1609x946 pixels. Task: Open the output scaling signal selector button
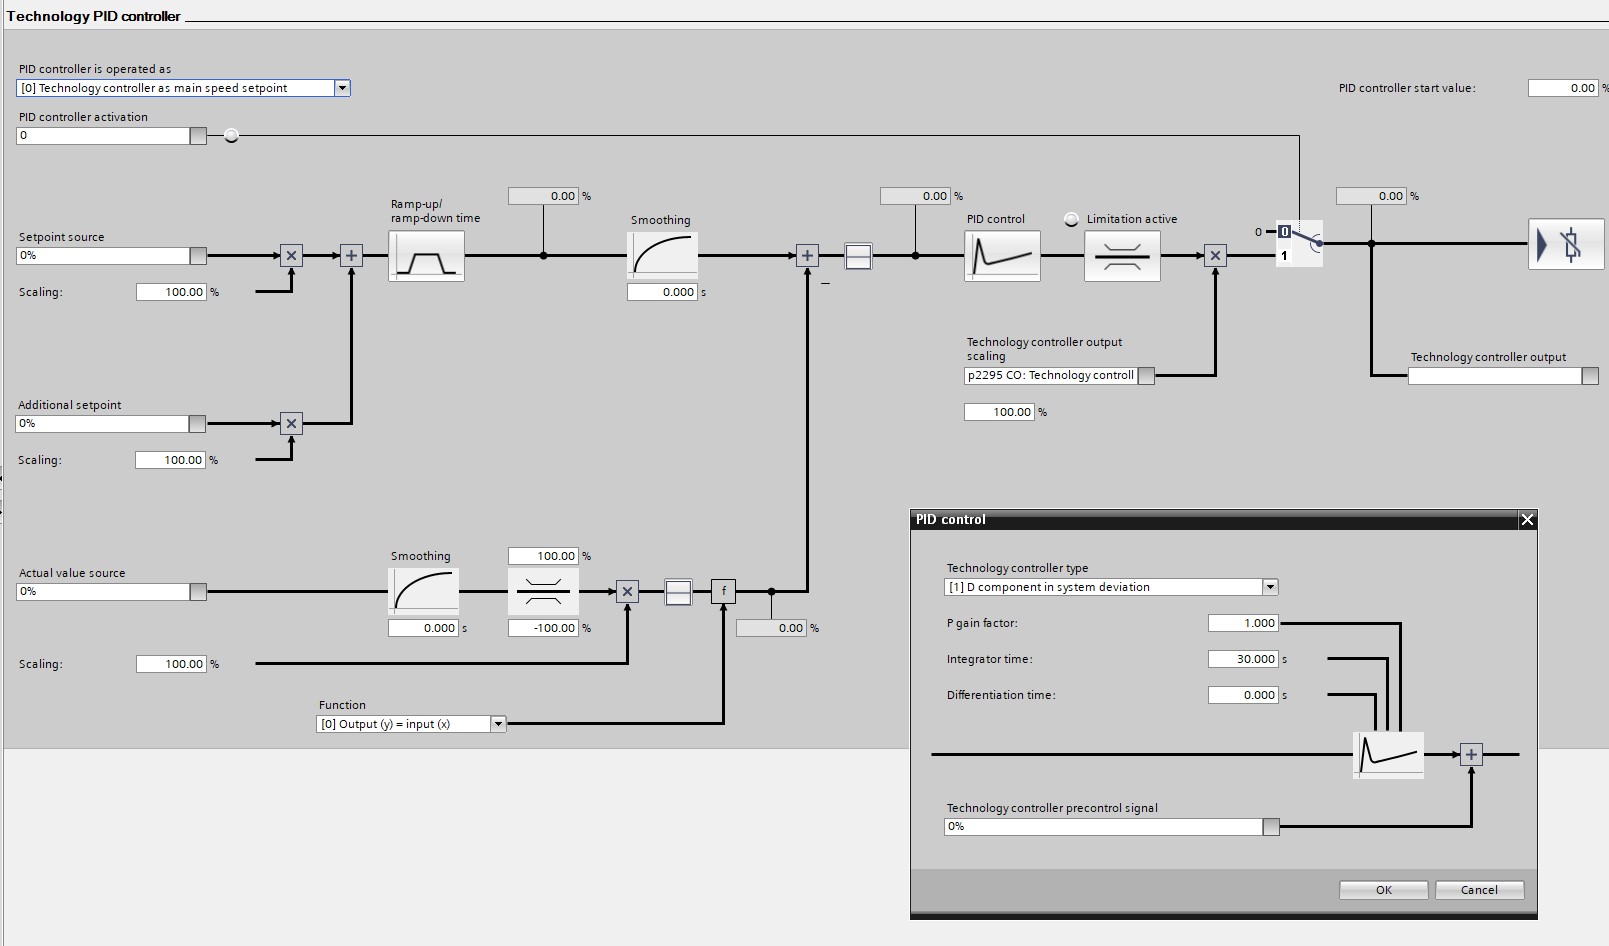tap(1146, 376)
